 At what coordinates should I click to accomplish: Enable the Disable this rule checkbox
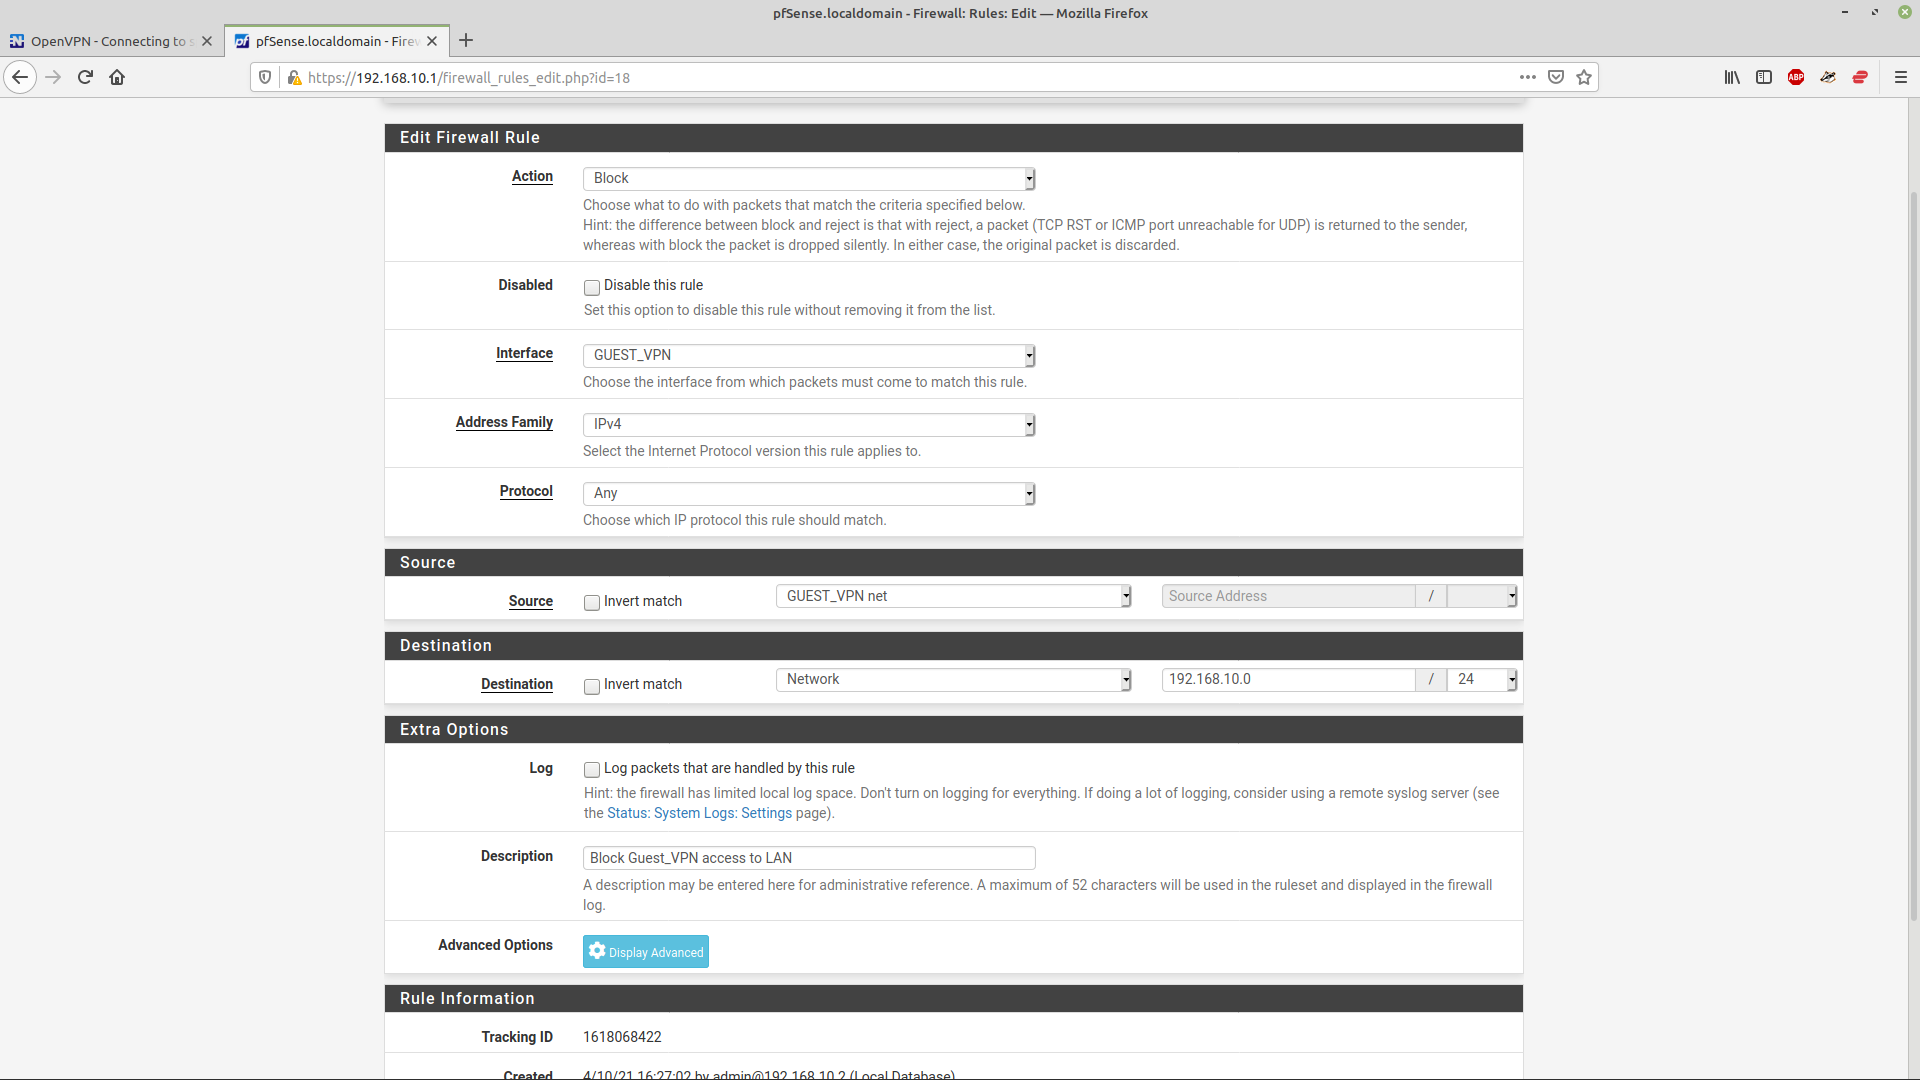tap(592, 287)
